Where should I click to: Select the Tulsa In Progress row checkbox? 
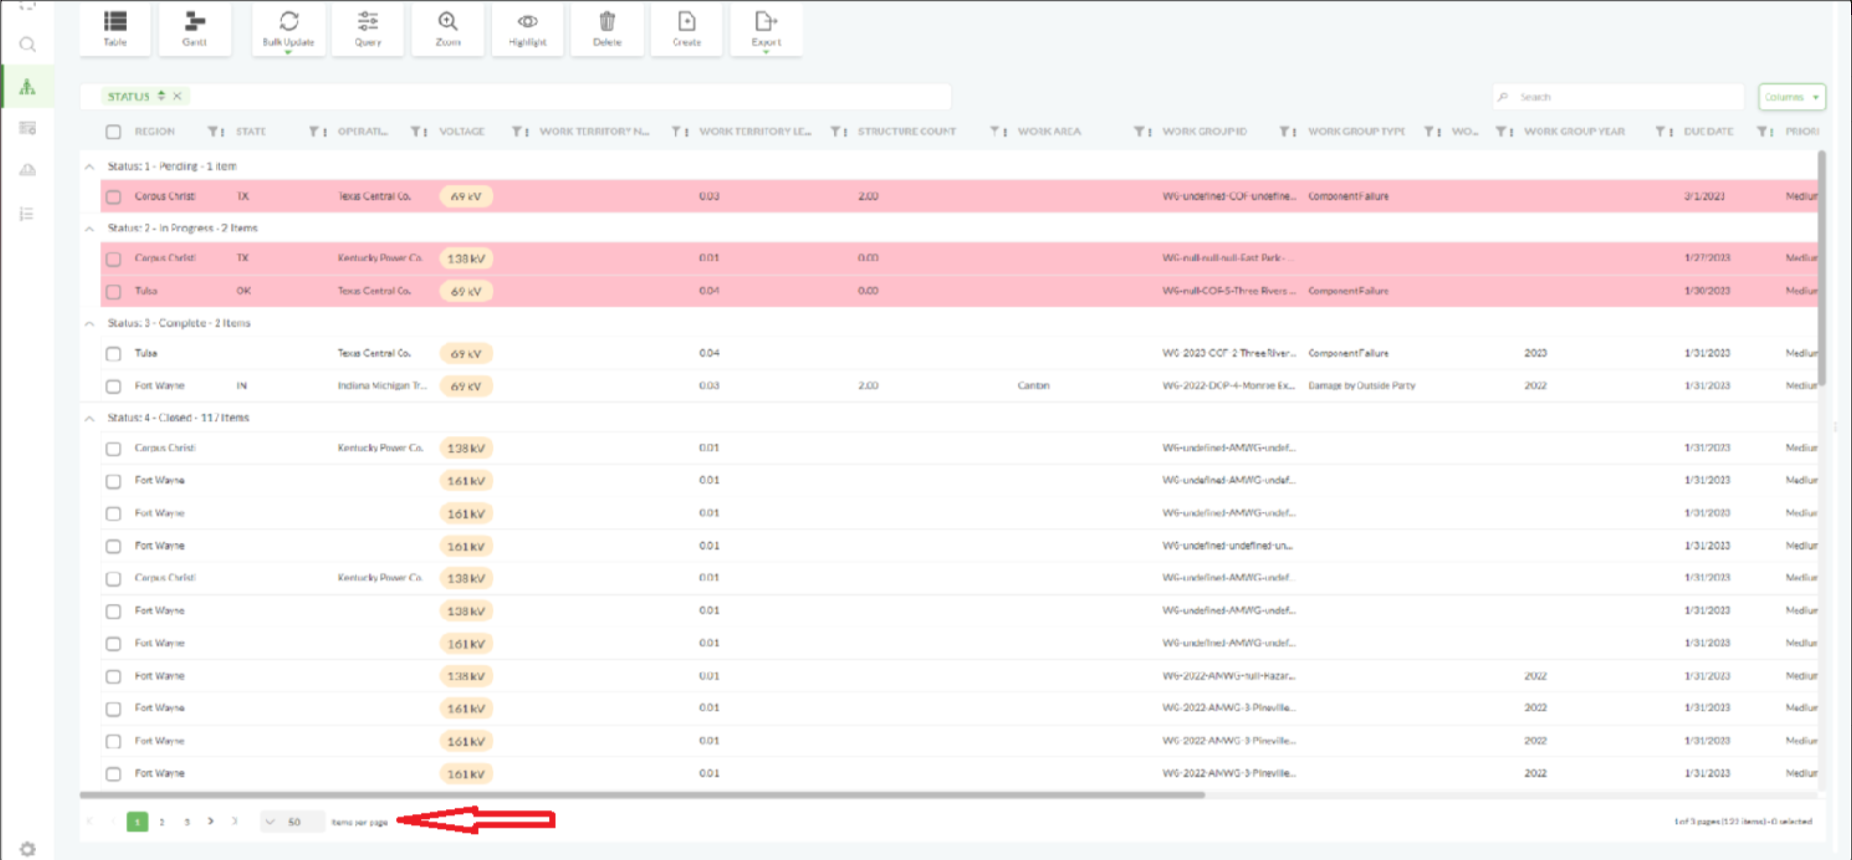tap(113, 292)
